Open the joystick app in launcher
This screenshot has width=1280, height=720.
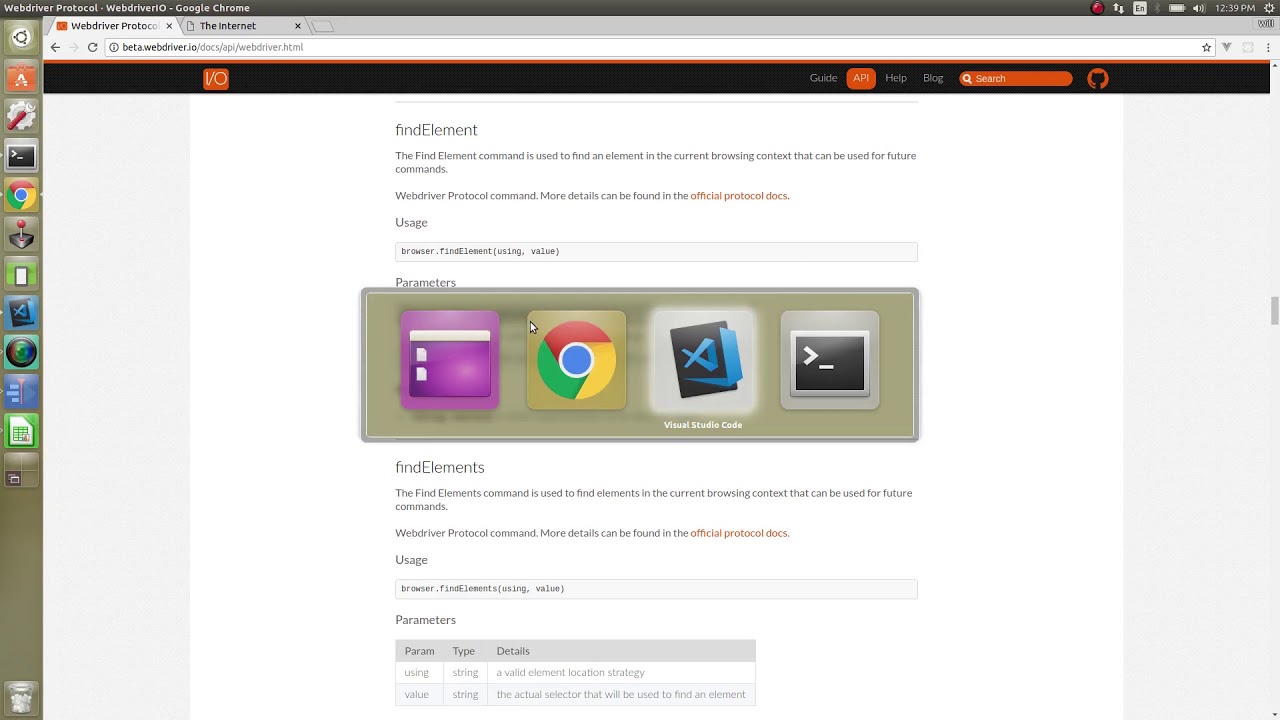point(21,235)
